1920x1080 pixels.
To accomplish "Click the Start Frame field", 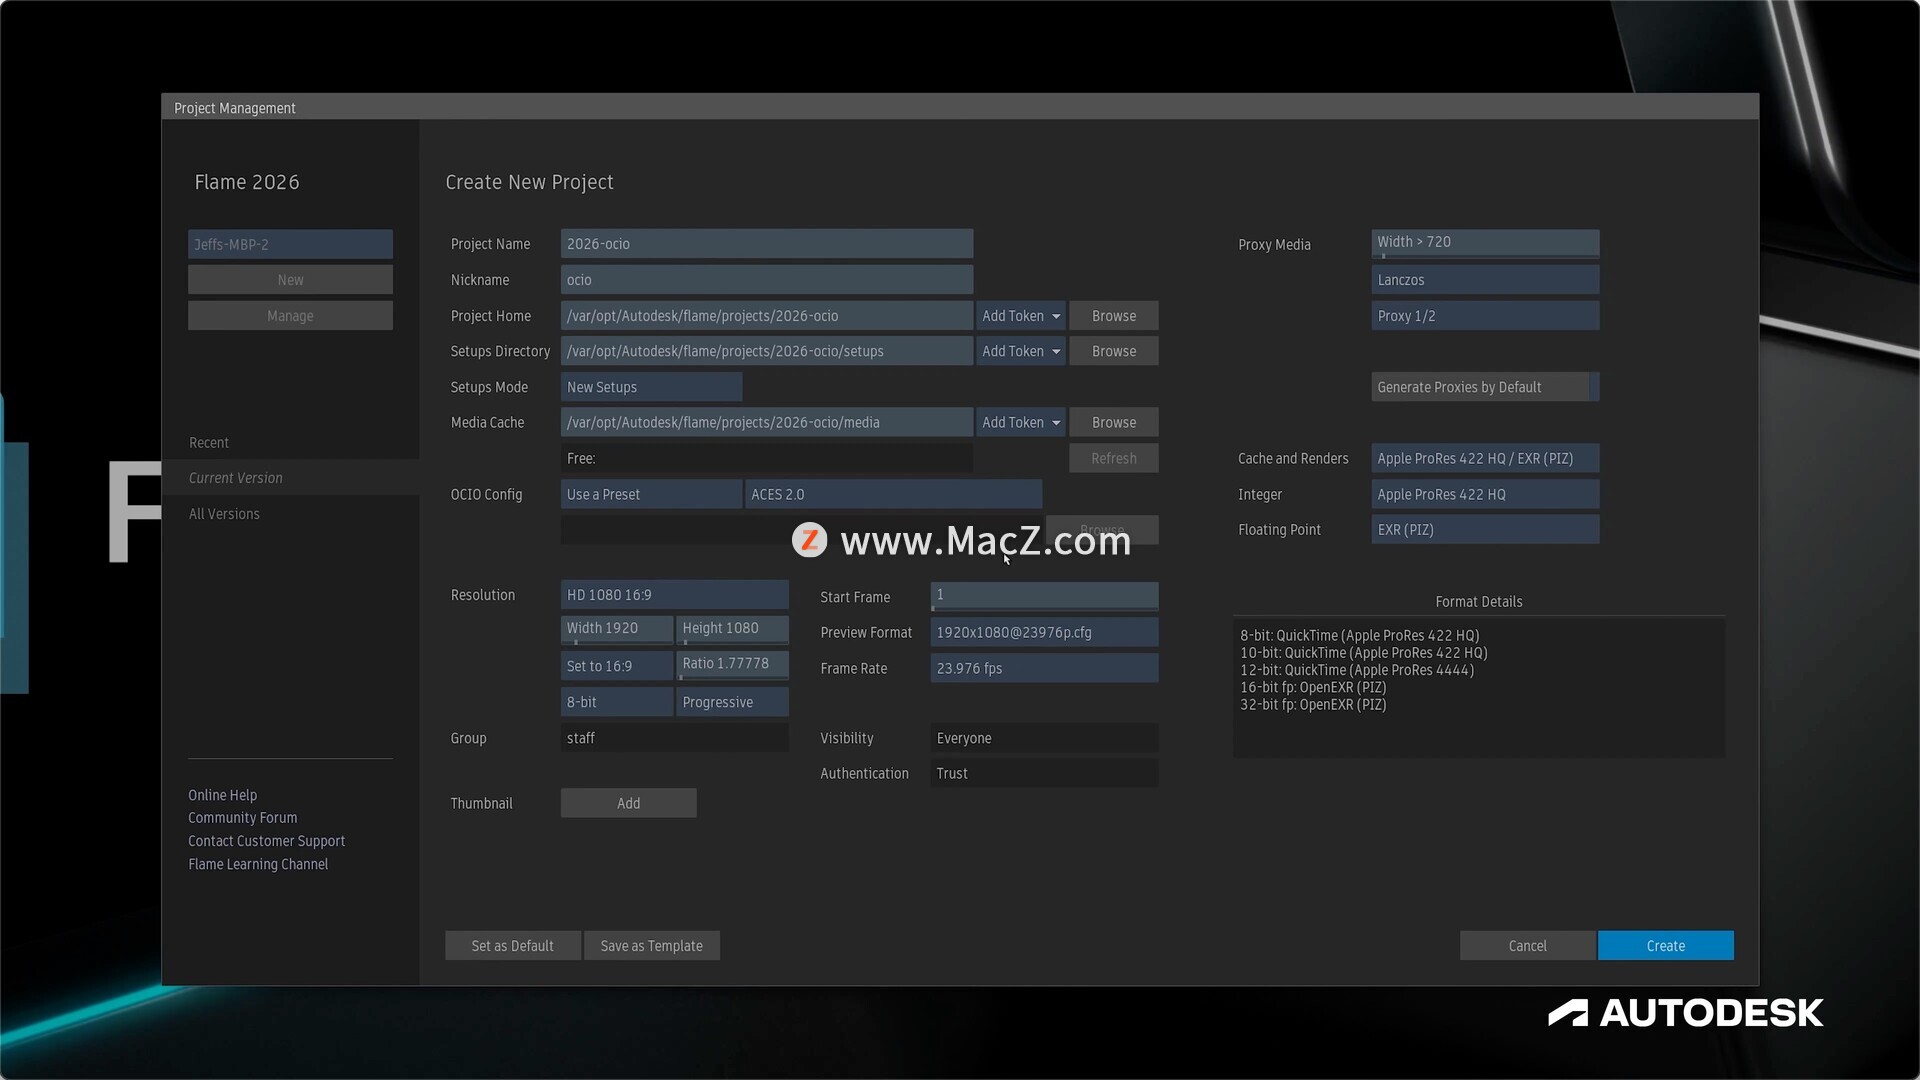I will 1044,596.
